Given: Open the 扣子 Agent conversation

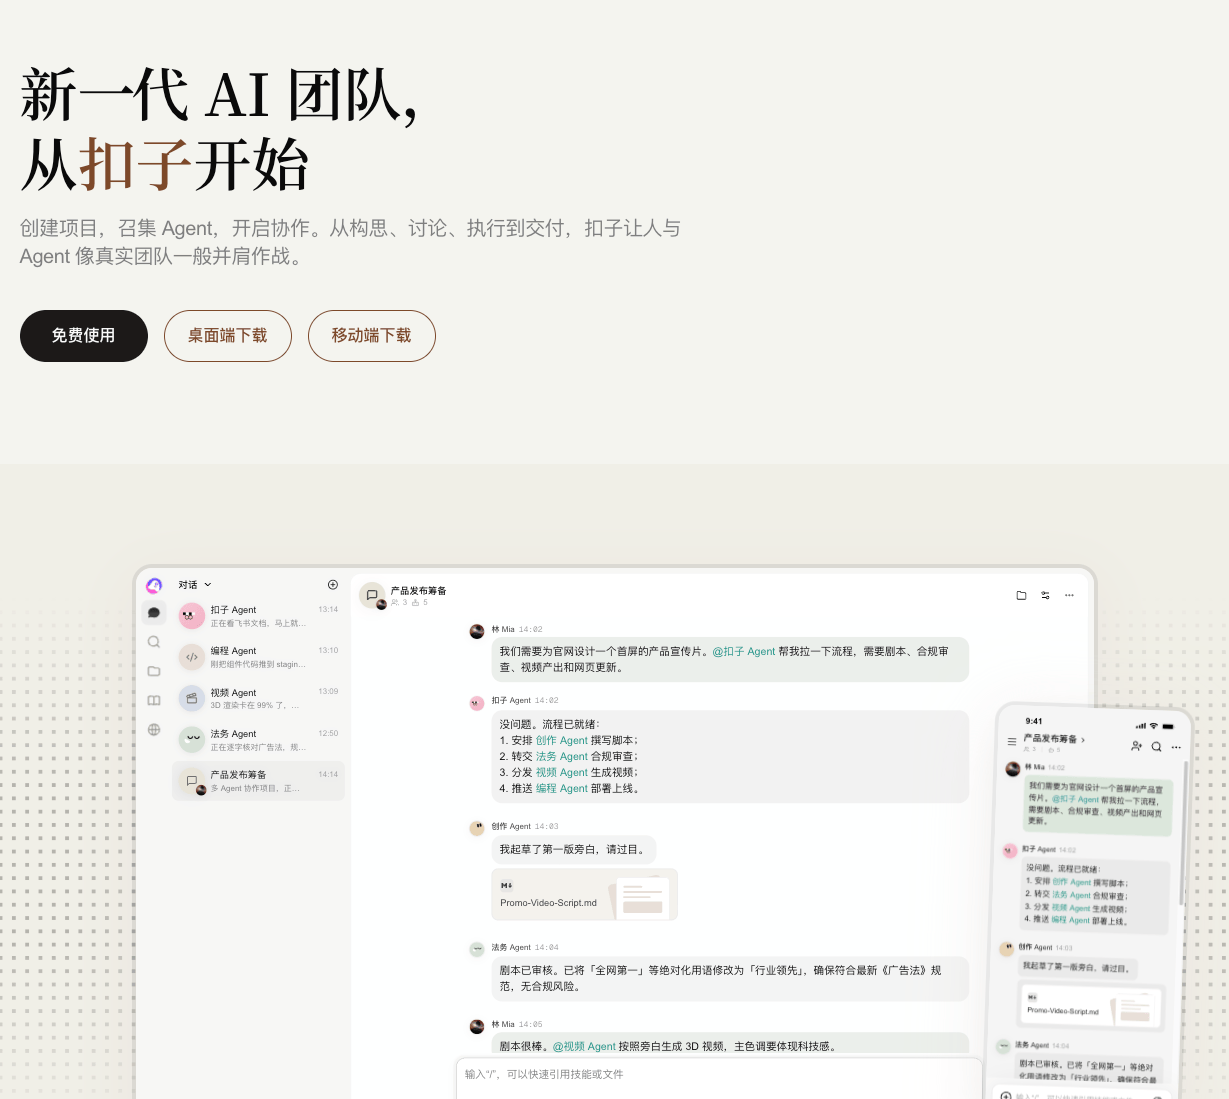Looking at the screenshot, I should click(258, 616).
